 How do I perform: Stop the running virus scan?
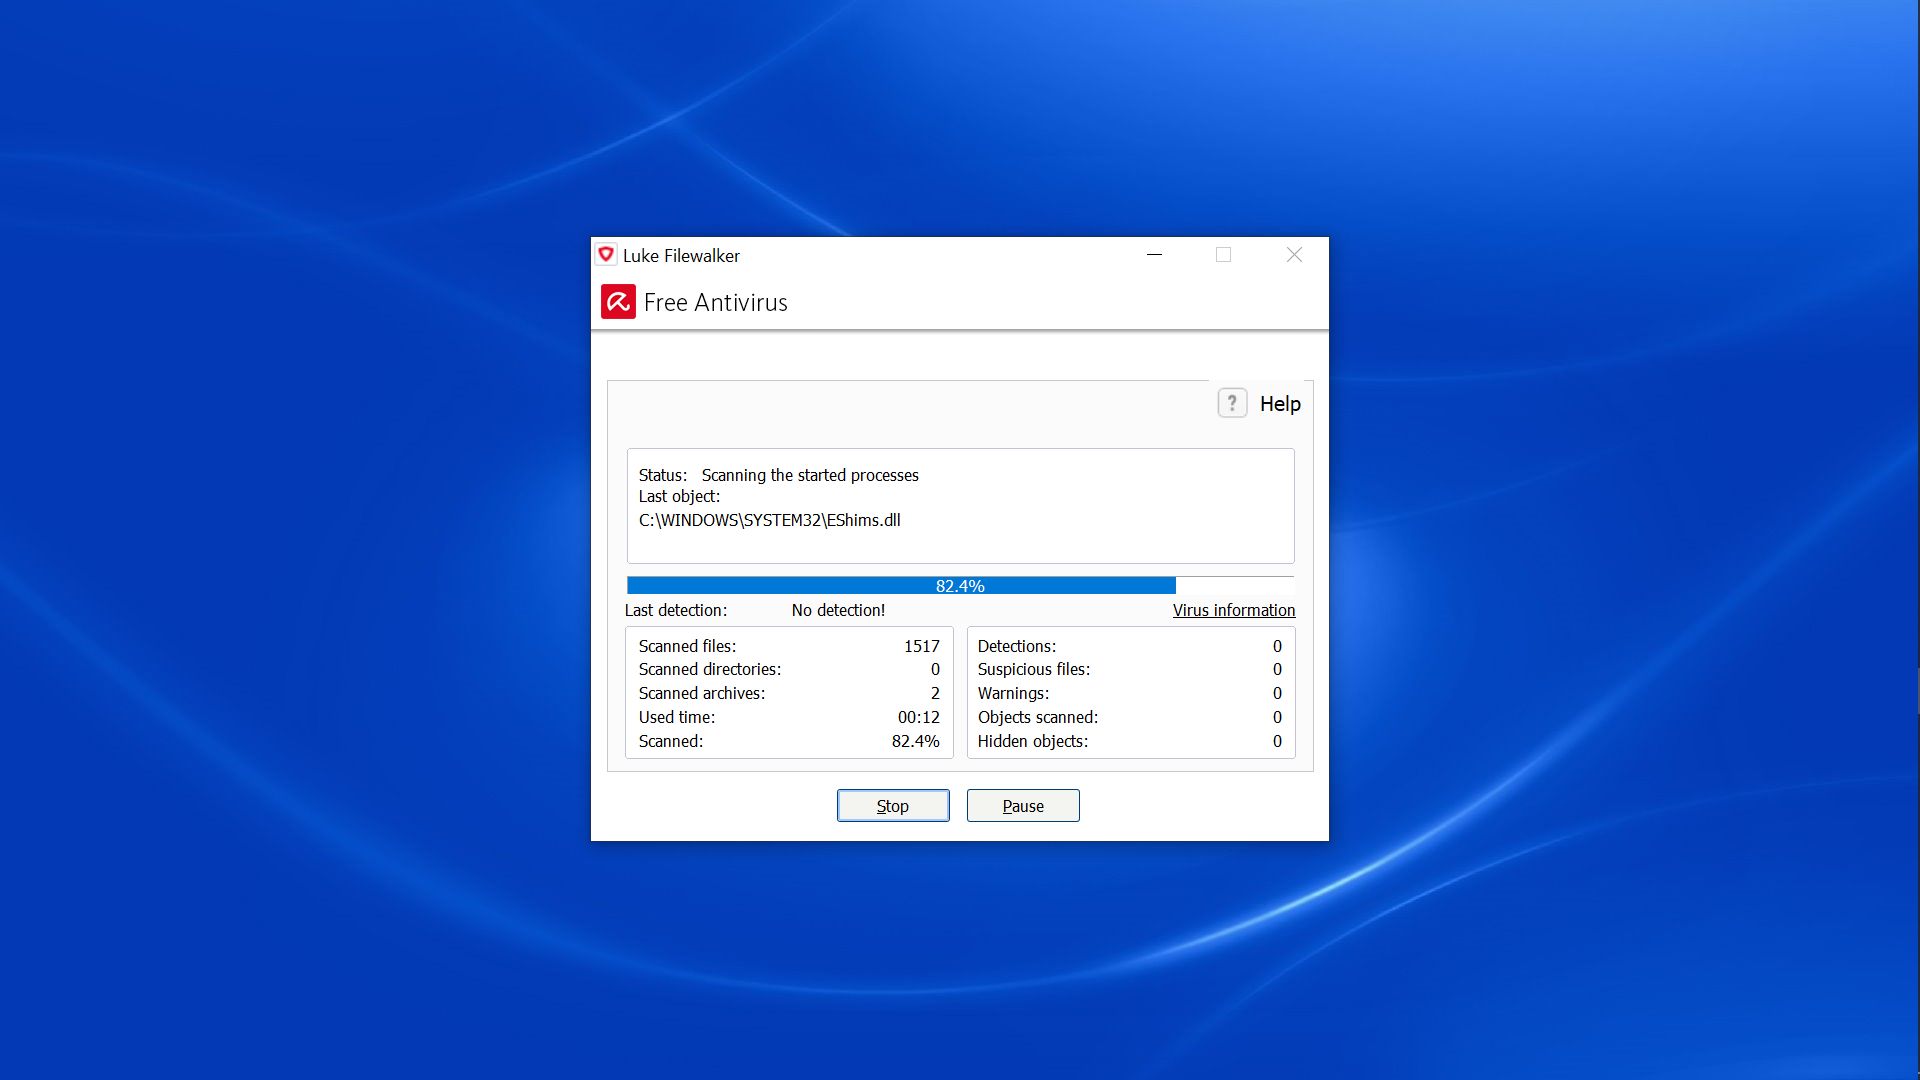(x=892, y=806)
